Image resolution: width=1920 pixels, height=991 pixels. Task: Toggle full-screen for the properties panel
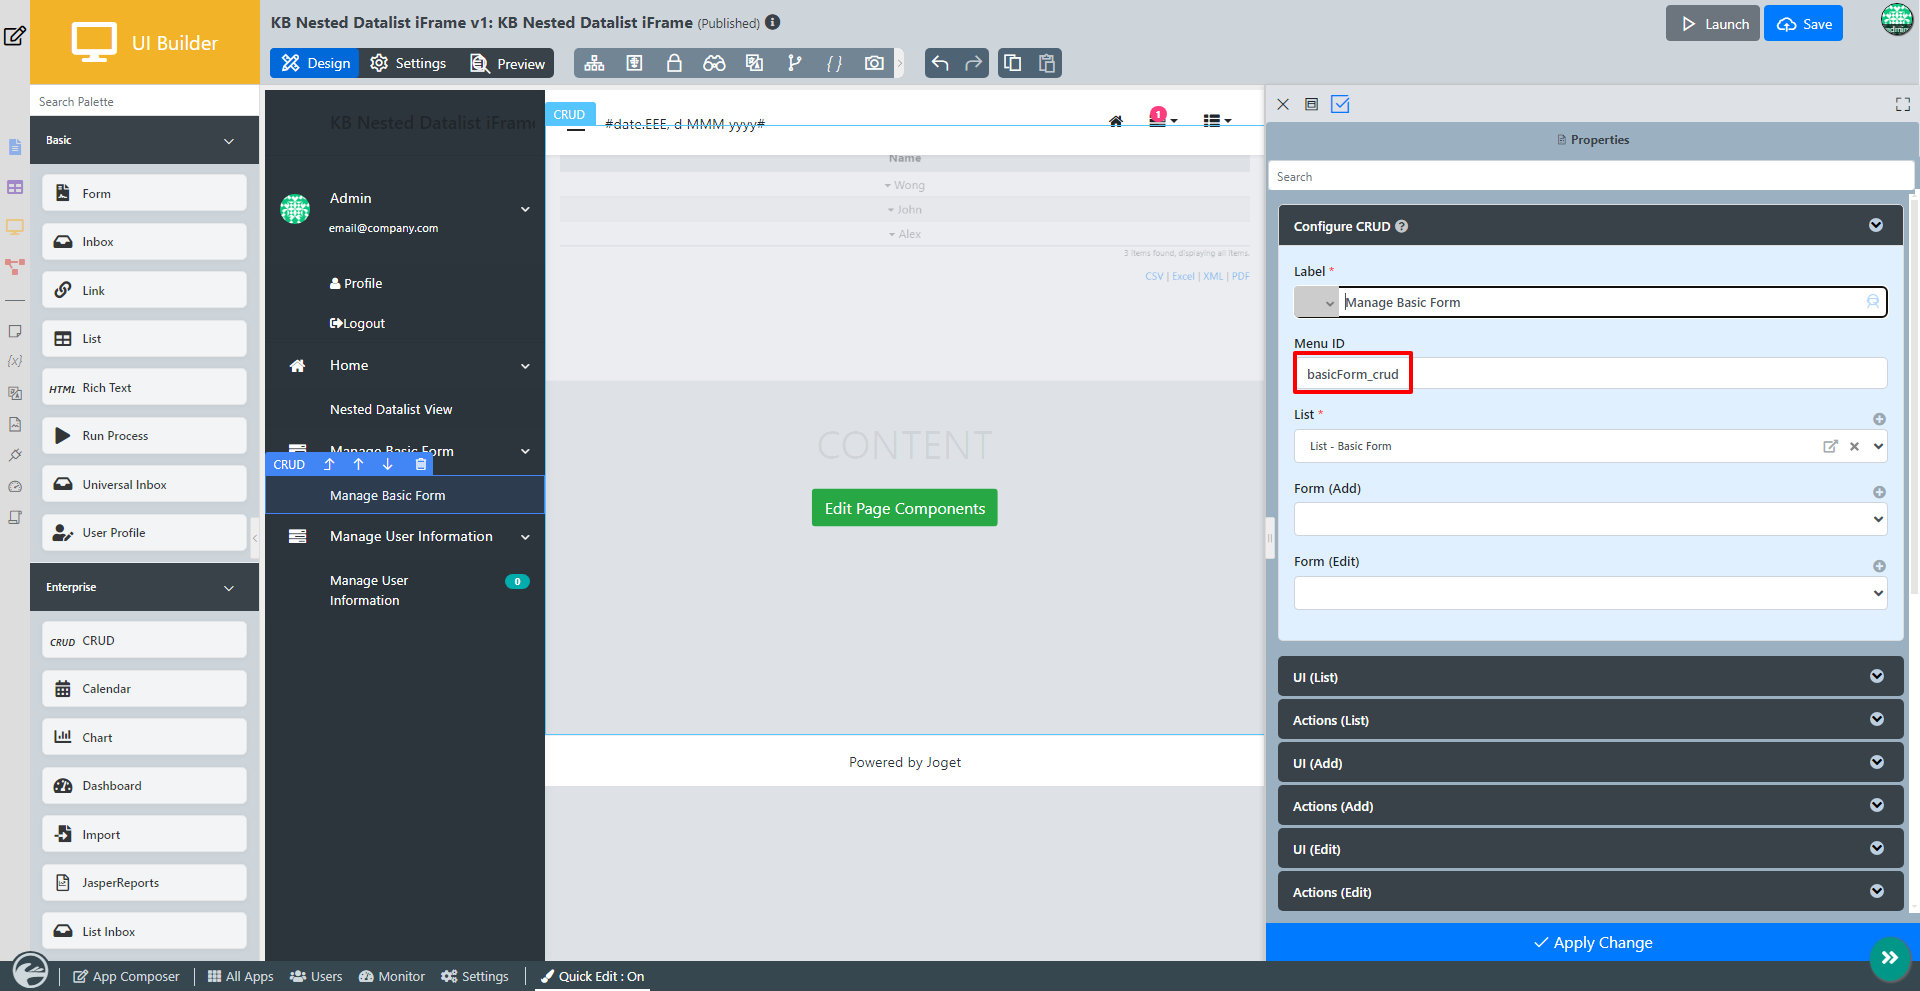pyautogui.click(x=1902, y=104)
